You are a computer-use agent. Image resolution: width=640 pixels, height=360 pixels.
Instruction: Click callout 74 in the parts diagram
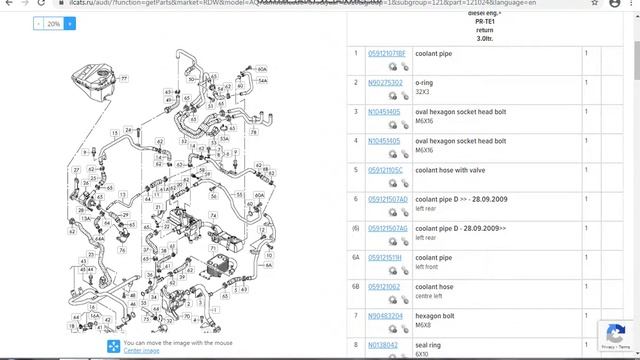click(213, 215)
